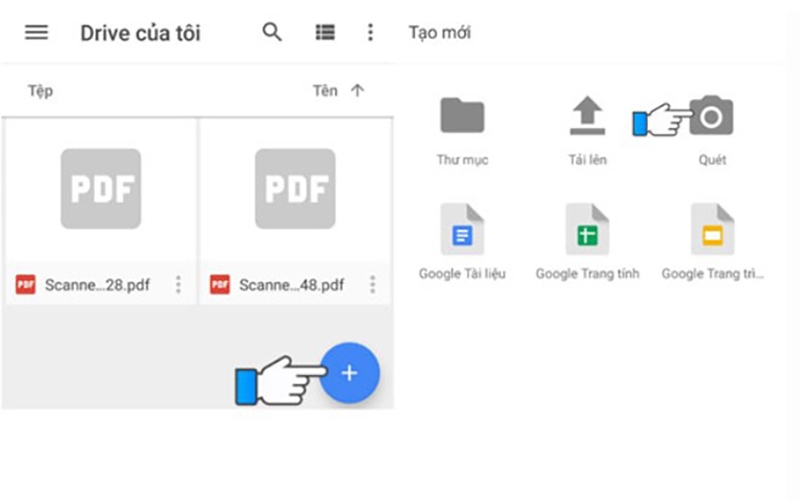Image resolution: width=800 pixels, height=500 pixels.
Task: Open the Scanne...48.pdf thumbnail
Action: pos(295,189)
